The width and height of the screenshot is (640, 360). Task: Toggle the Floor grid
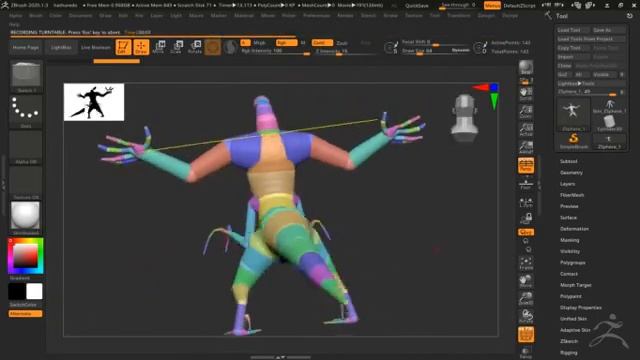[526, 184]
